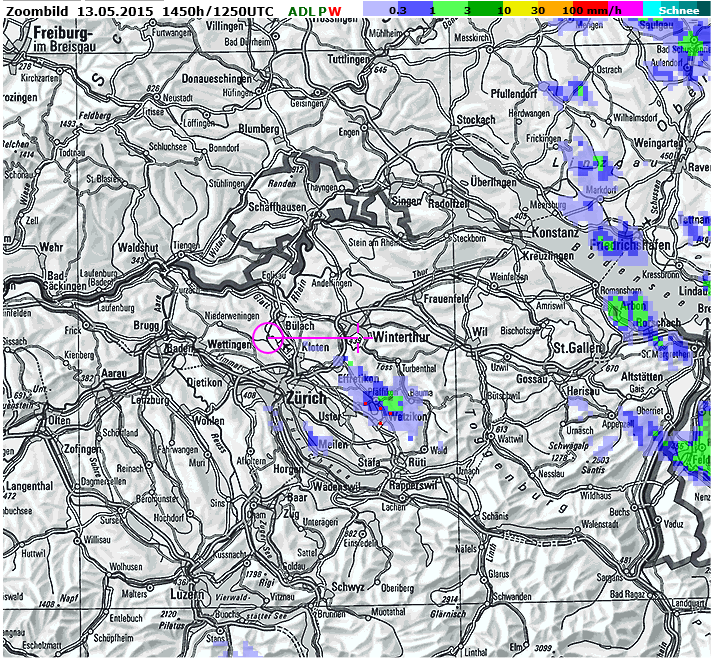
Task: Click the 1450h/1250UTC timestamp
Action: (x=218, y=11)
